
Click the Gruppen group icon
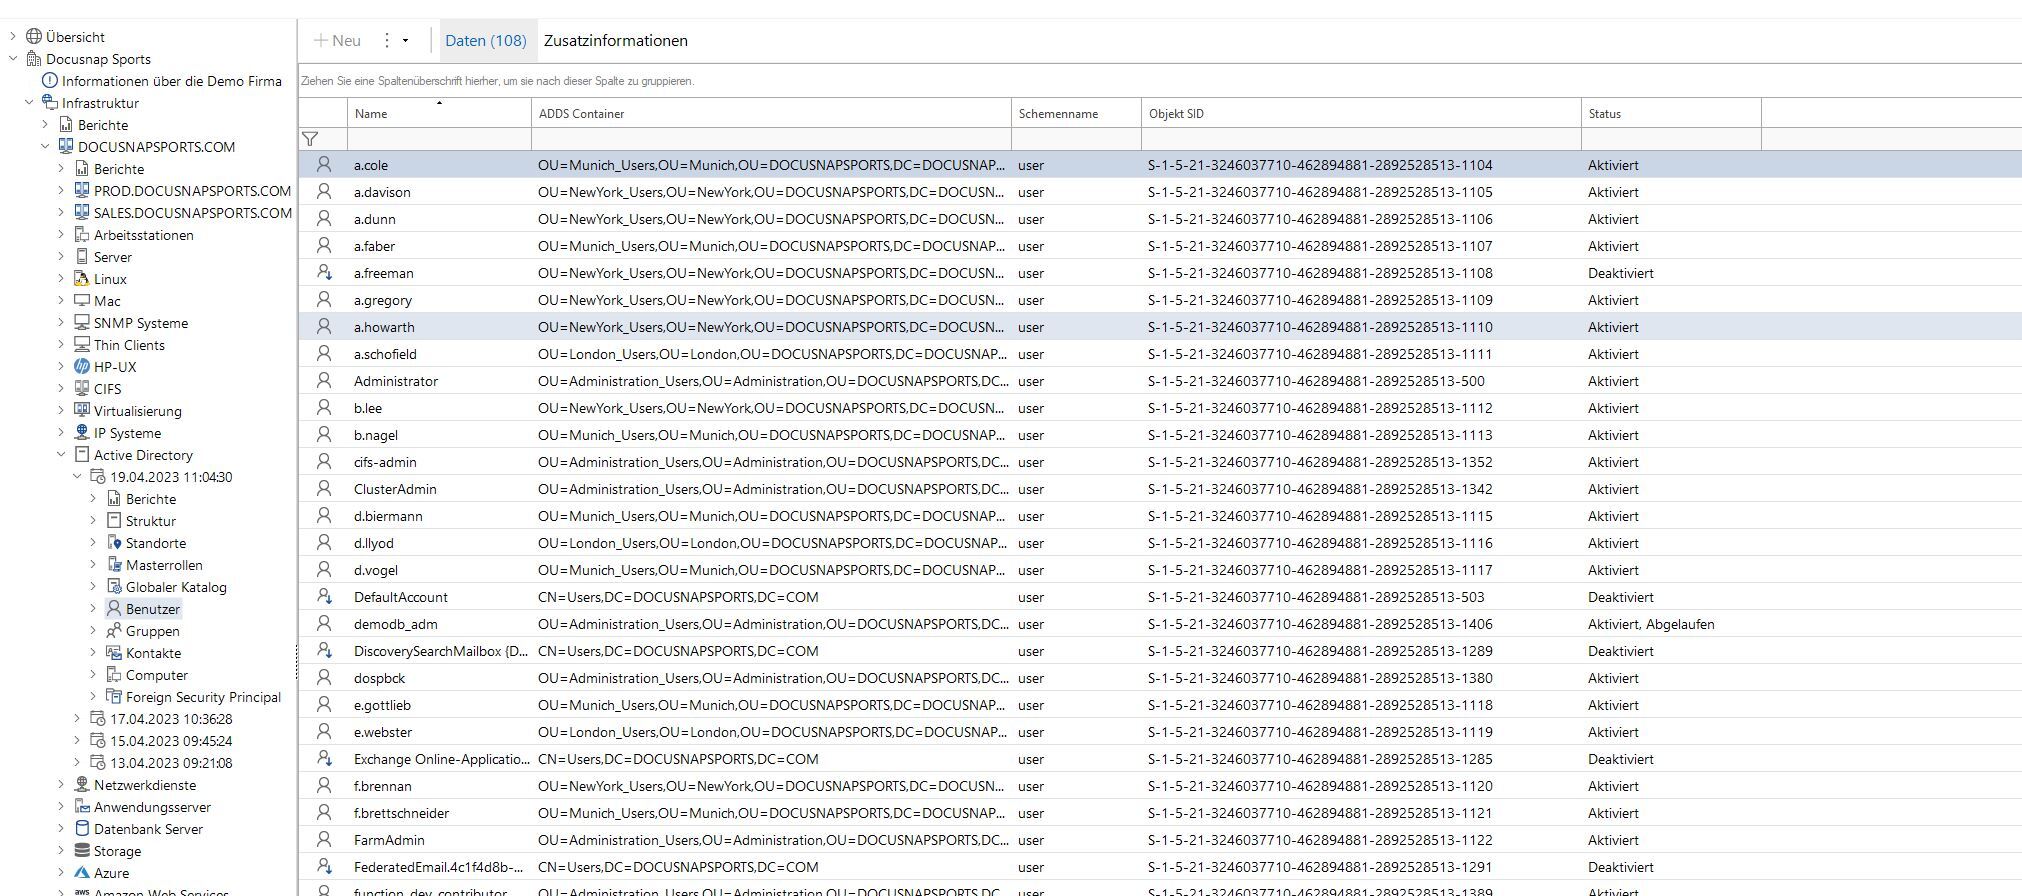click(114, 631)
